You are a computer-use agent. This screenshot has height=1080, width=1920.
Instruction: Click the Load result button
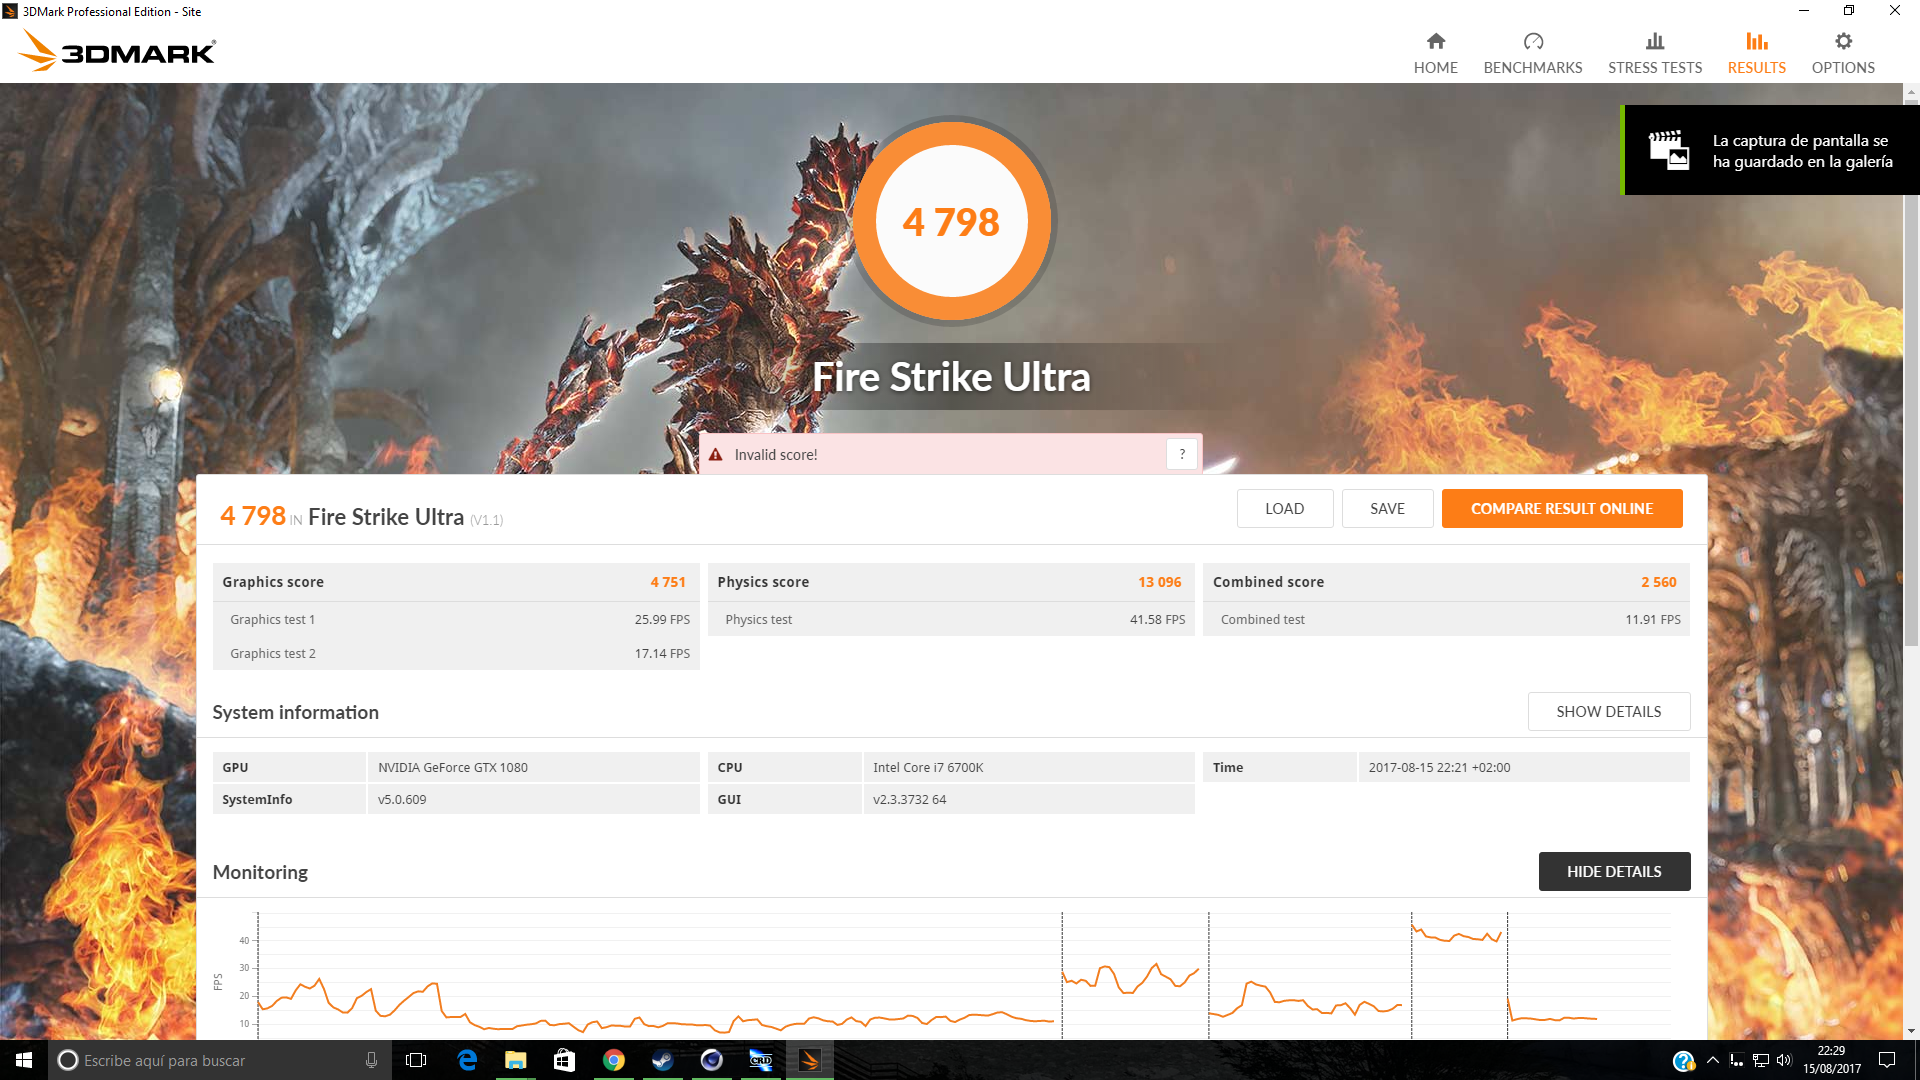coord(1284,508)
